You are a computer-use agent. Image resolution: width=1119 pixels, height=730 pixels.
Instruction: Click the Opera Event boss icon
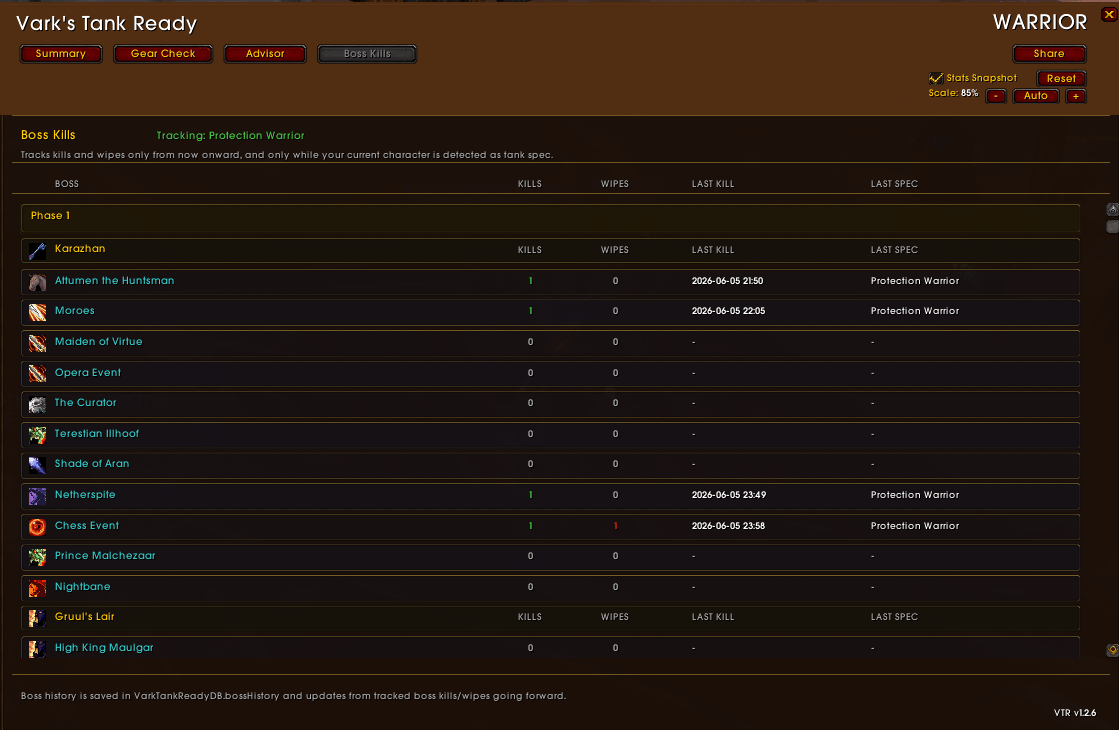coord(37,373)
